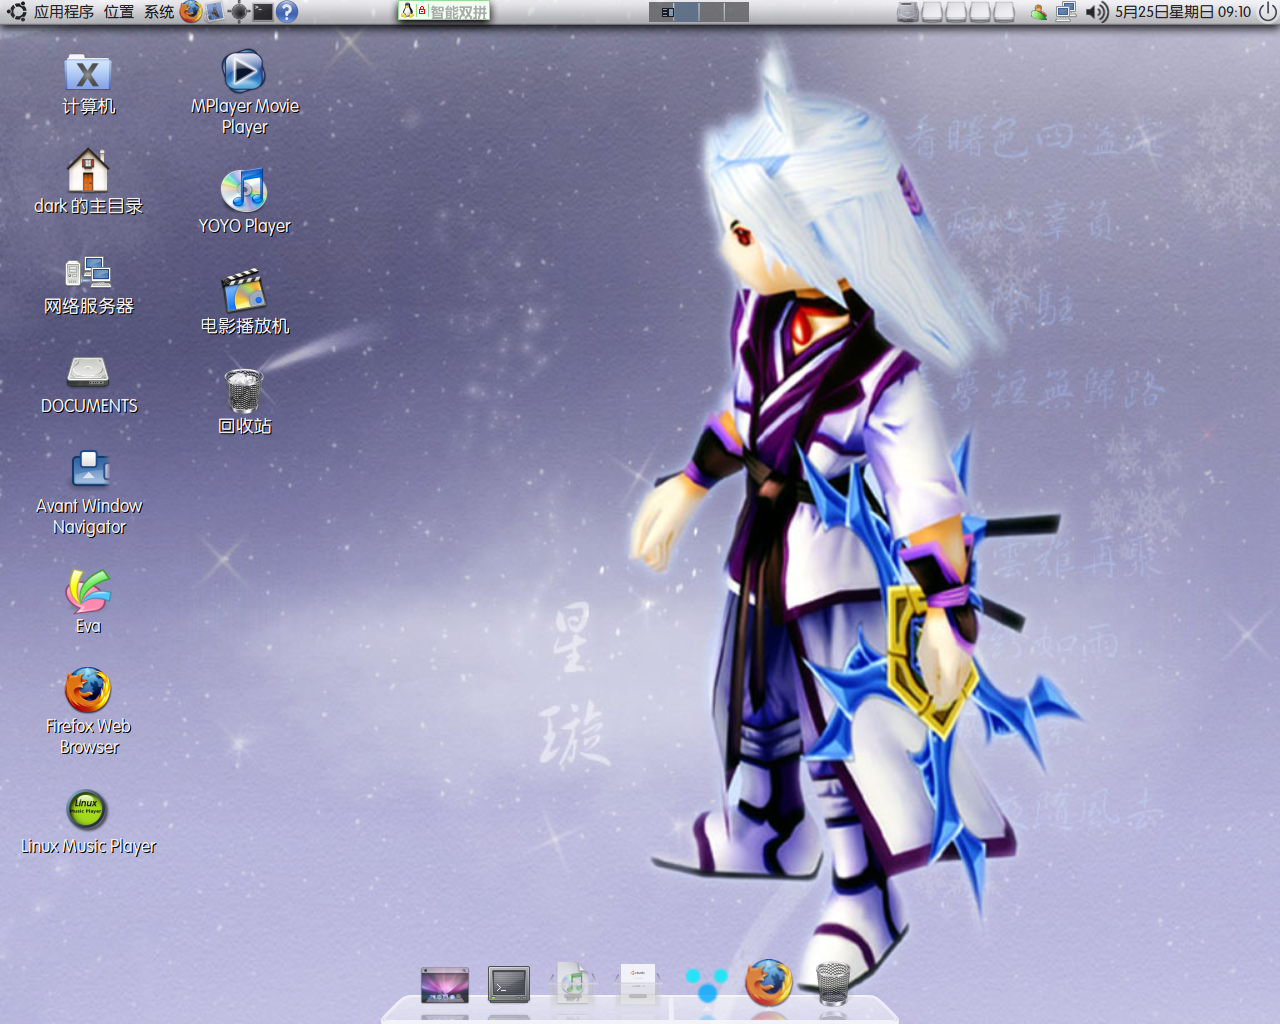Viewport: 1280px width, 1024px height.
Task: Open the terminal launcher in top panel
Action: coord(262,12)
